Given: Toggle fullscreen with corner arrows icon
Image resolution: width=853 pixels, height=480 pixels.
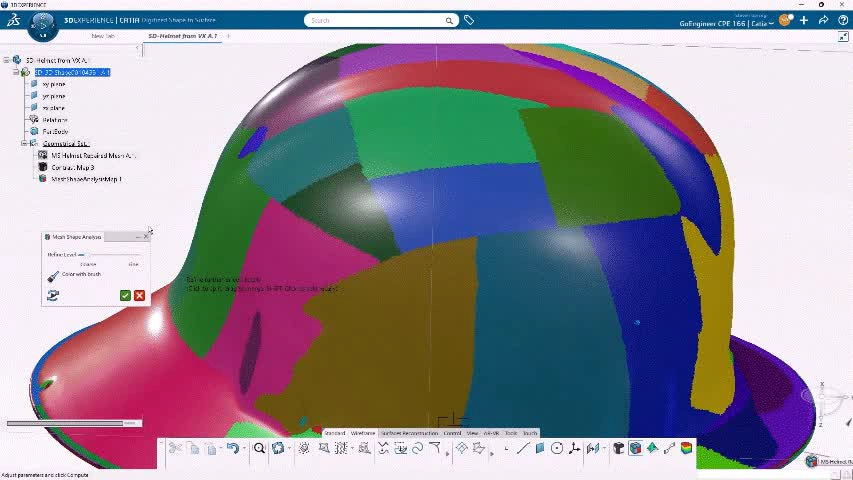Looking at the screenshot, I should point(843,36).
